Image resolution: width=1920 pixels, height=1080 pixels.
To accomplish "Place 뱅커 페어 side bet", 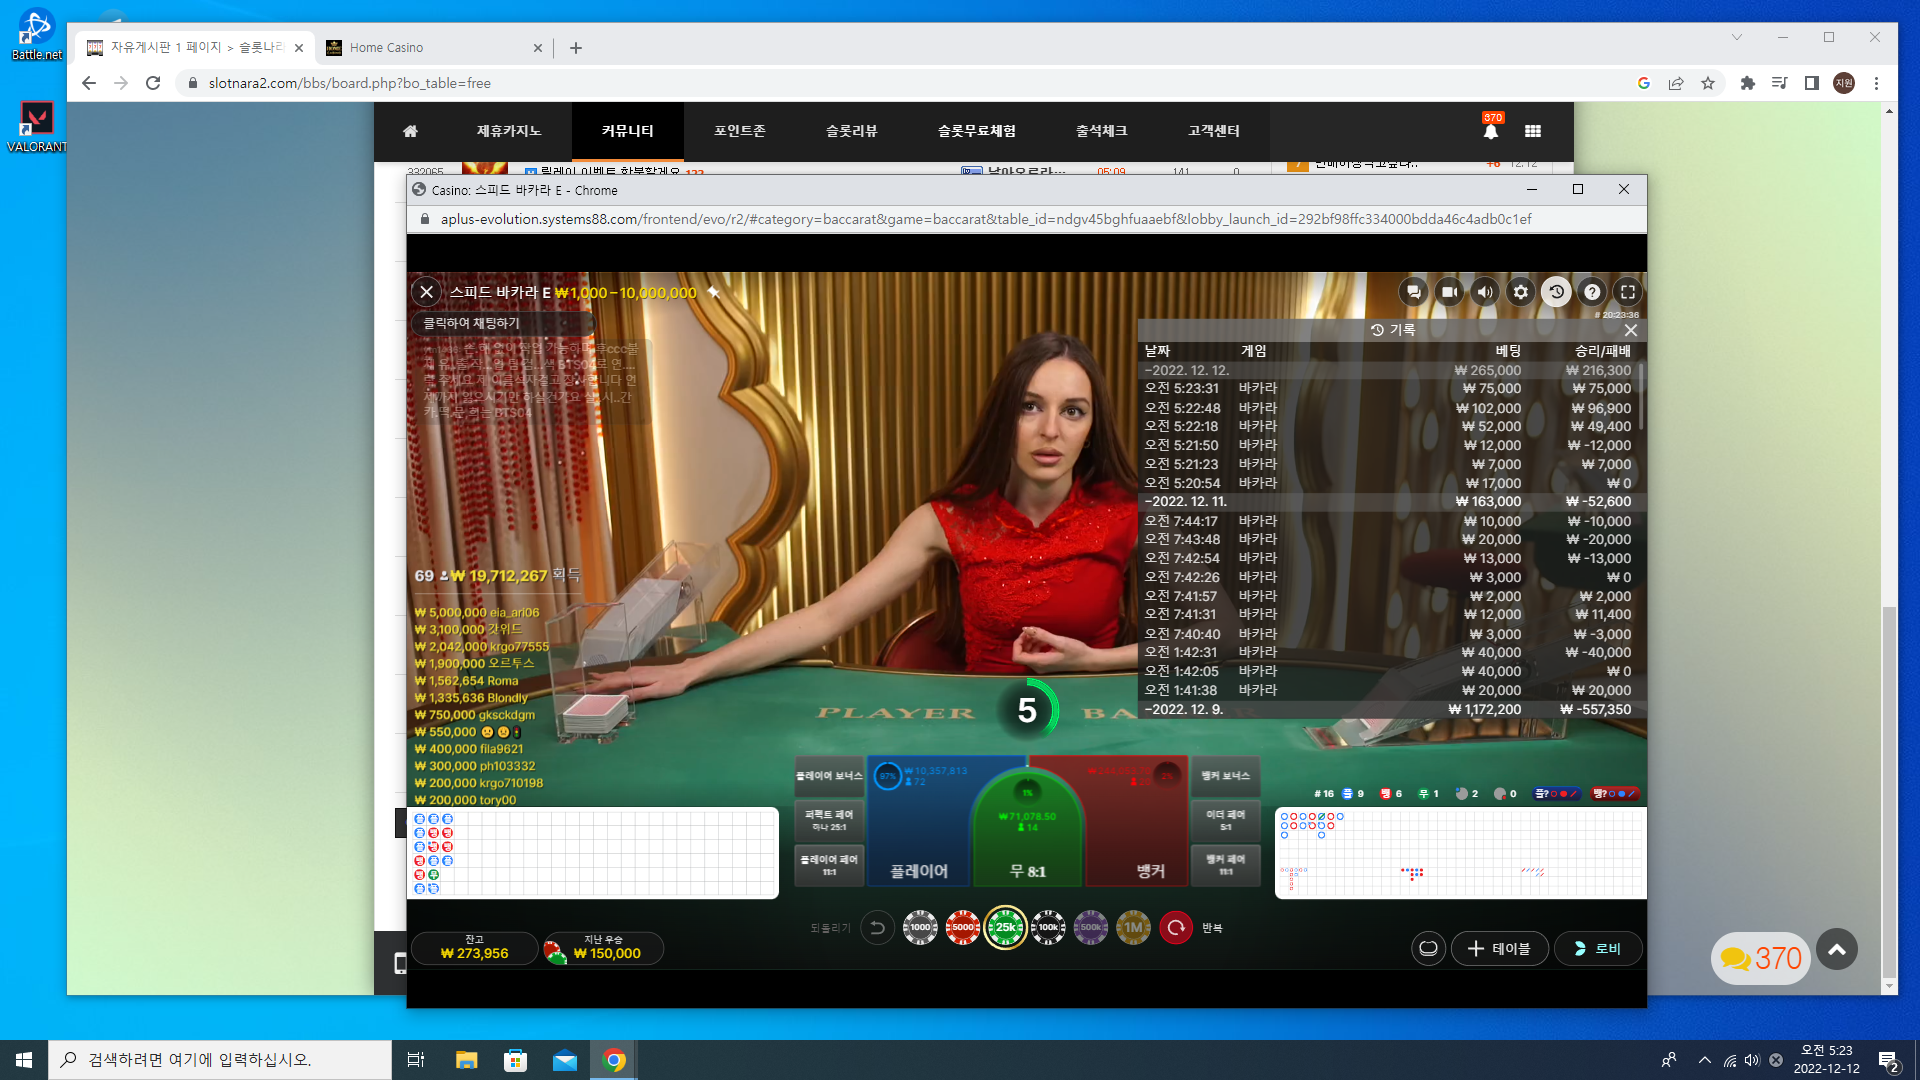I will (x=1226, y=865).
